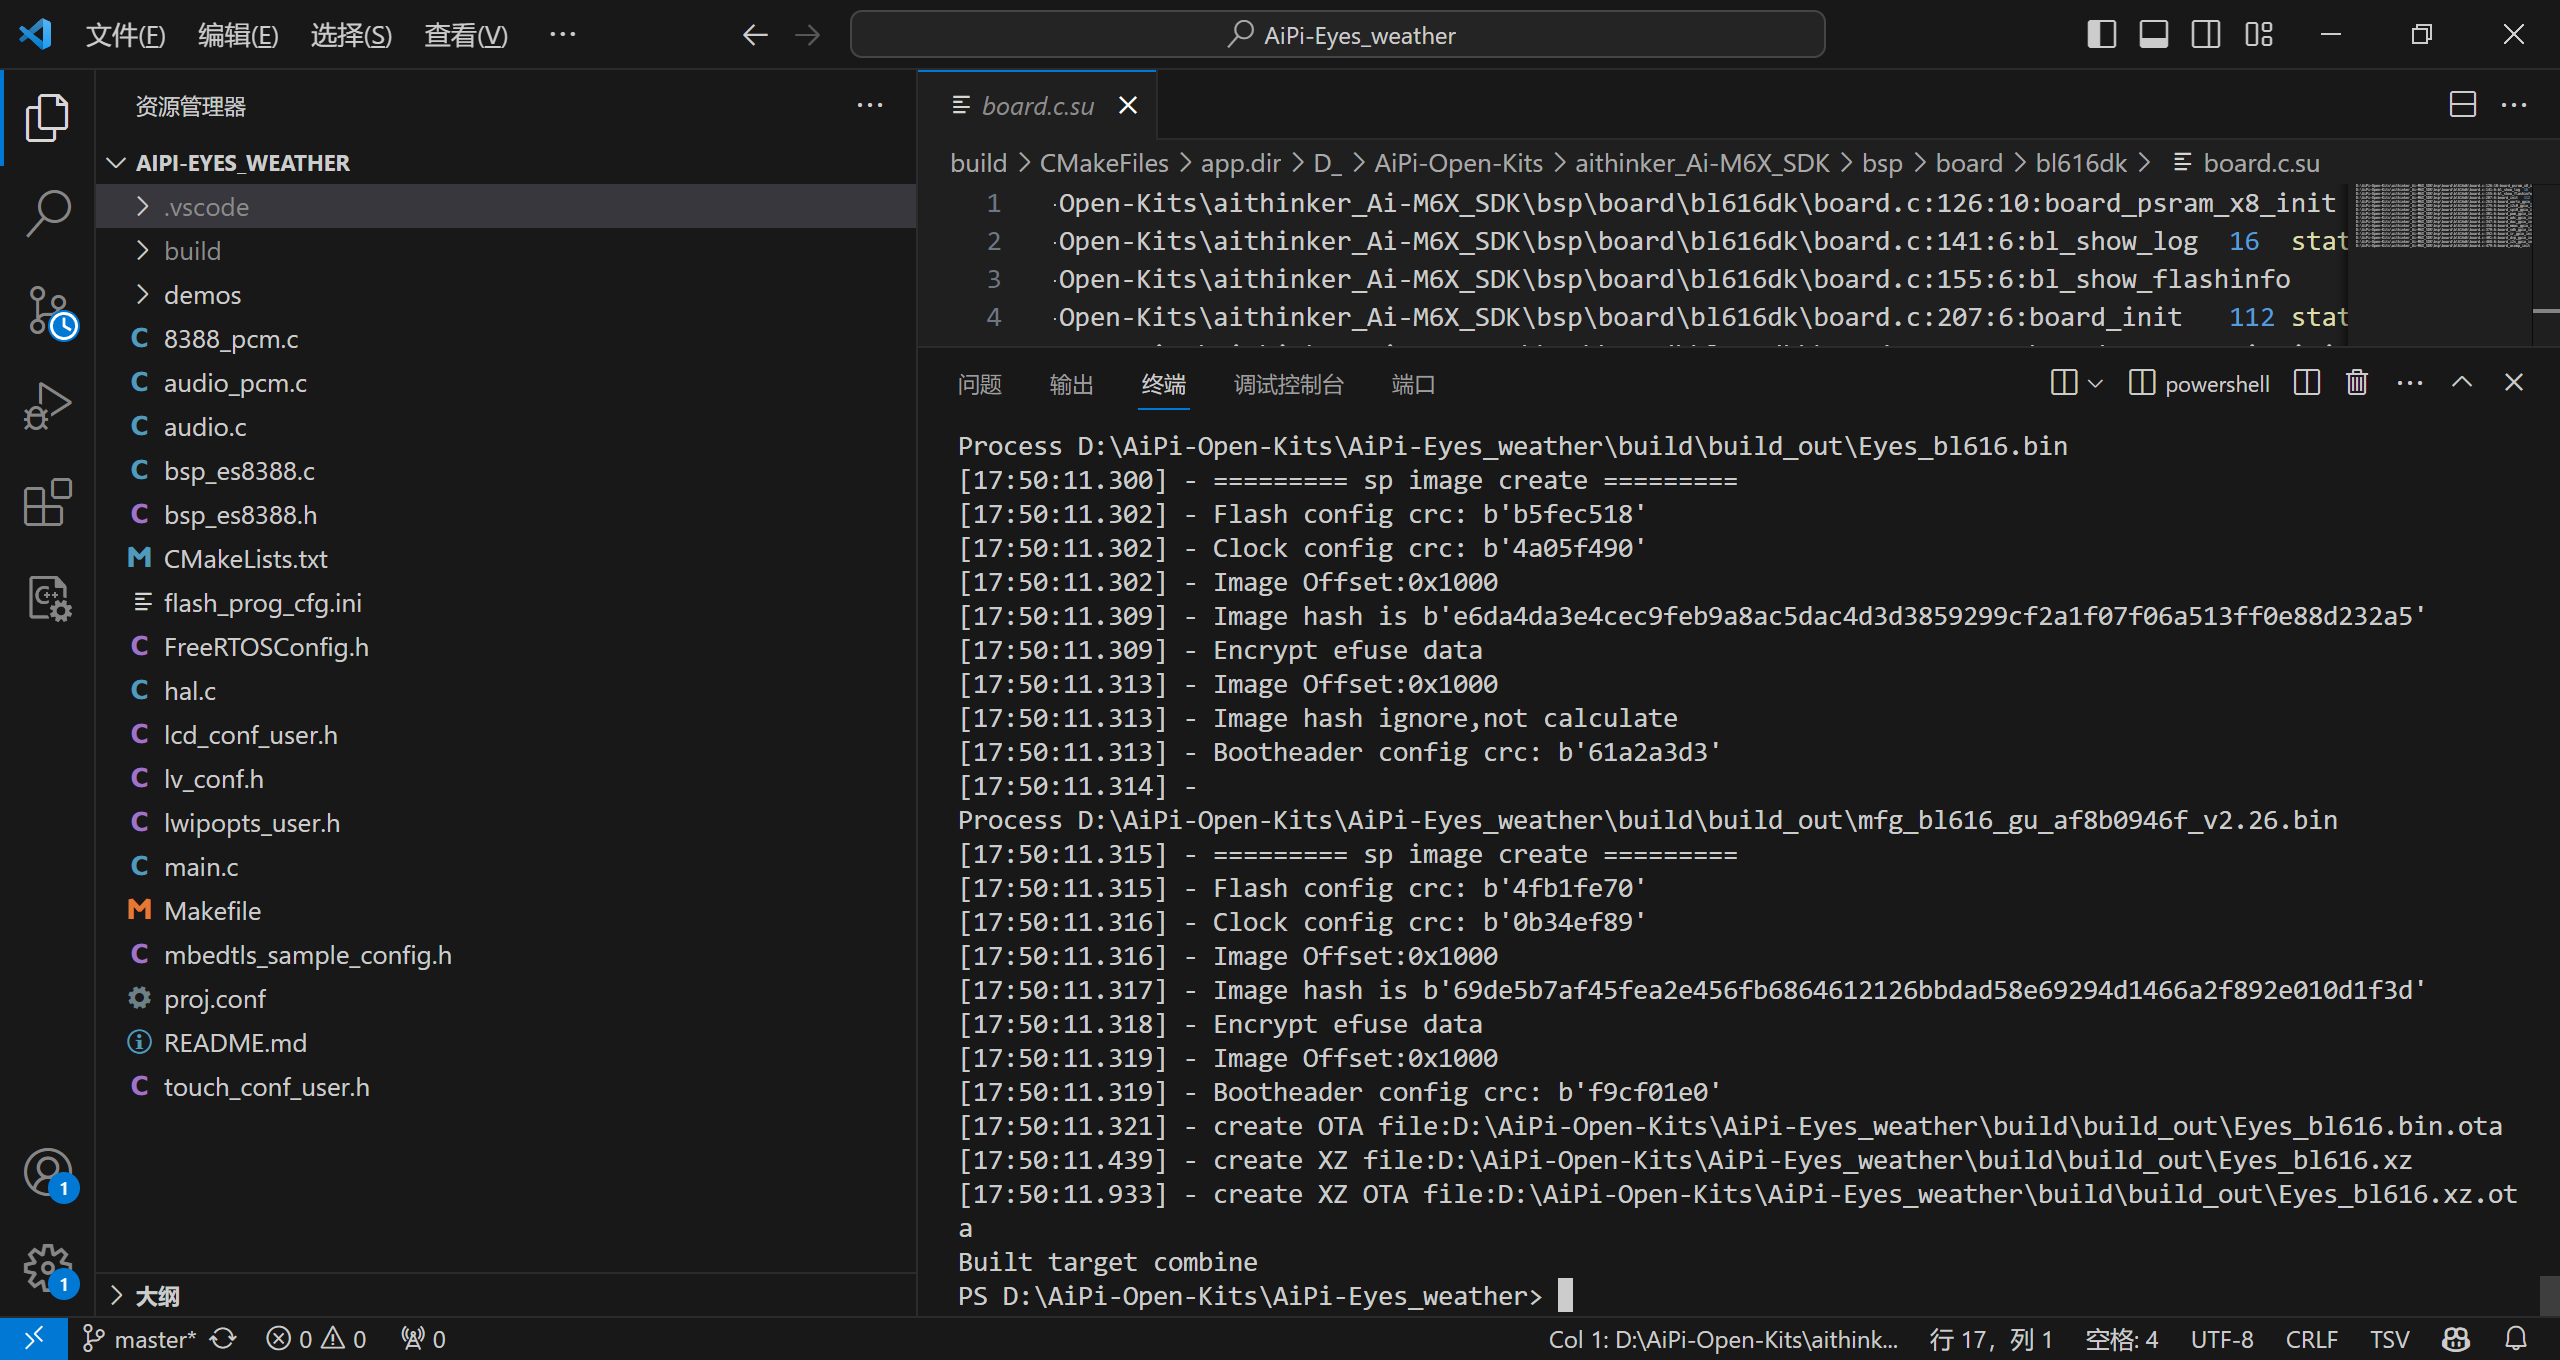The width and height of the screenshot is (2560, 1360).
Task: Maximize terminal panel size
Action: [x=2462, y=383]
